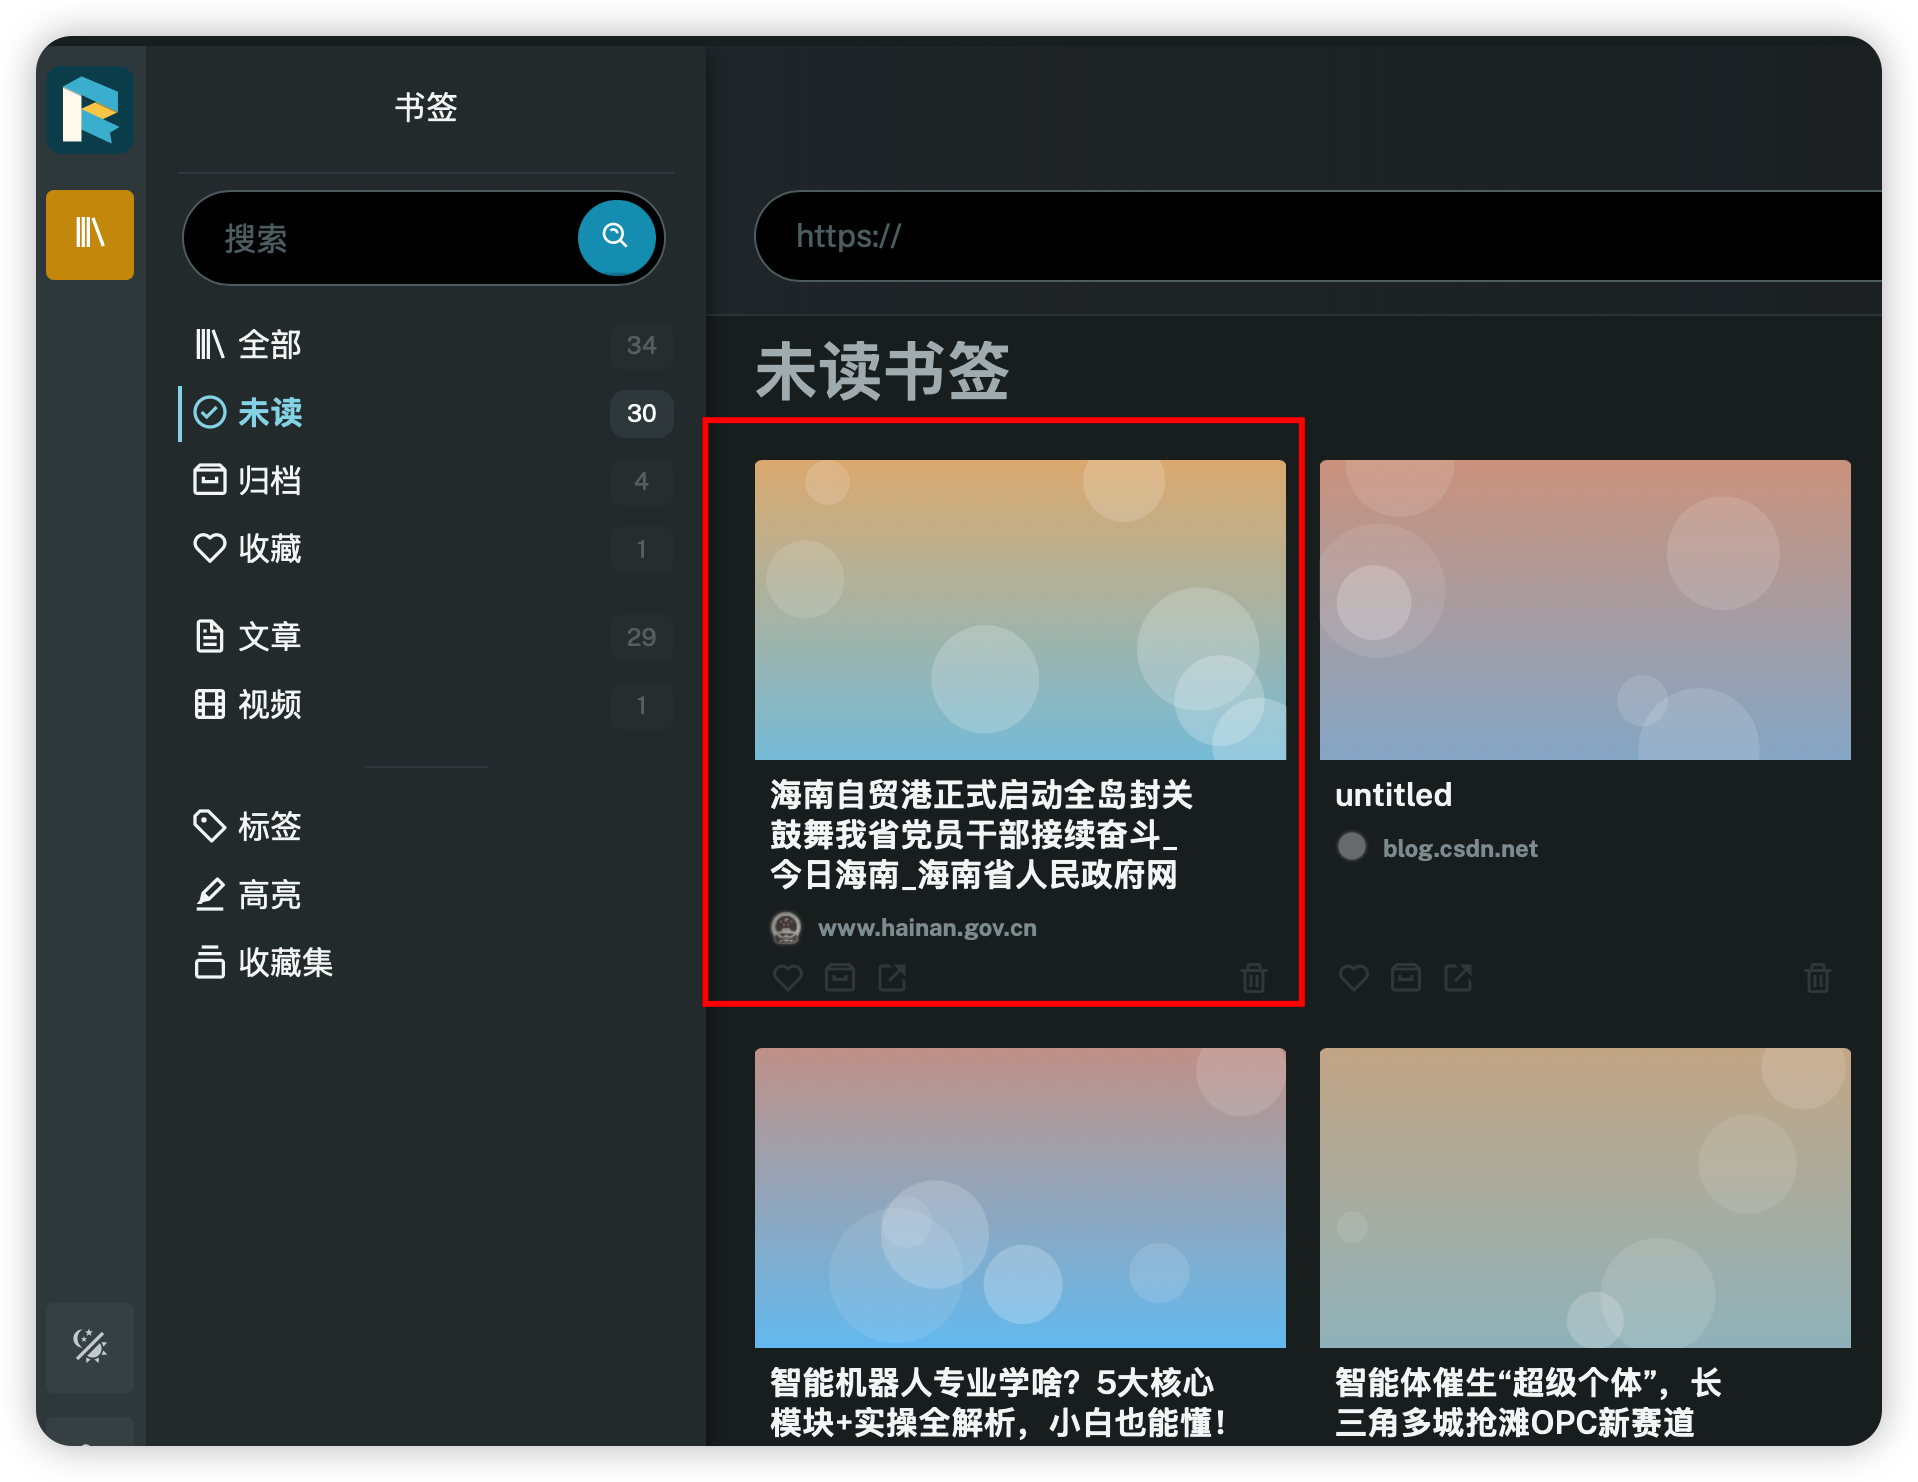The width and height of the screenshot is (1918, 1482).
Task: Open untitled bookmark's external link
Action: pyautogui.click(x=1458, y=977)
